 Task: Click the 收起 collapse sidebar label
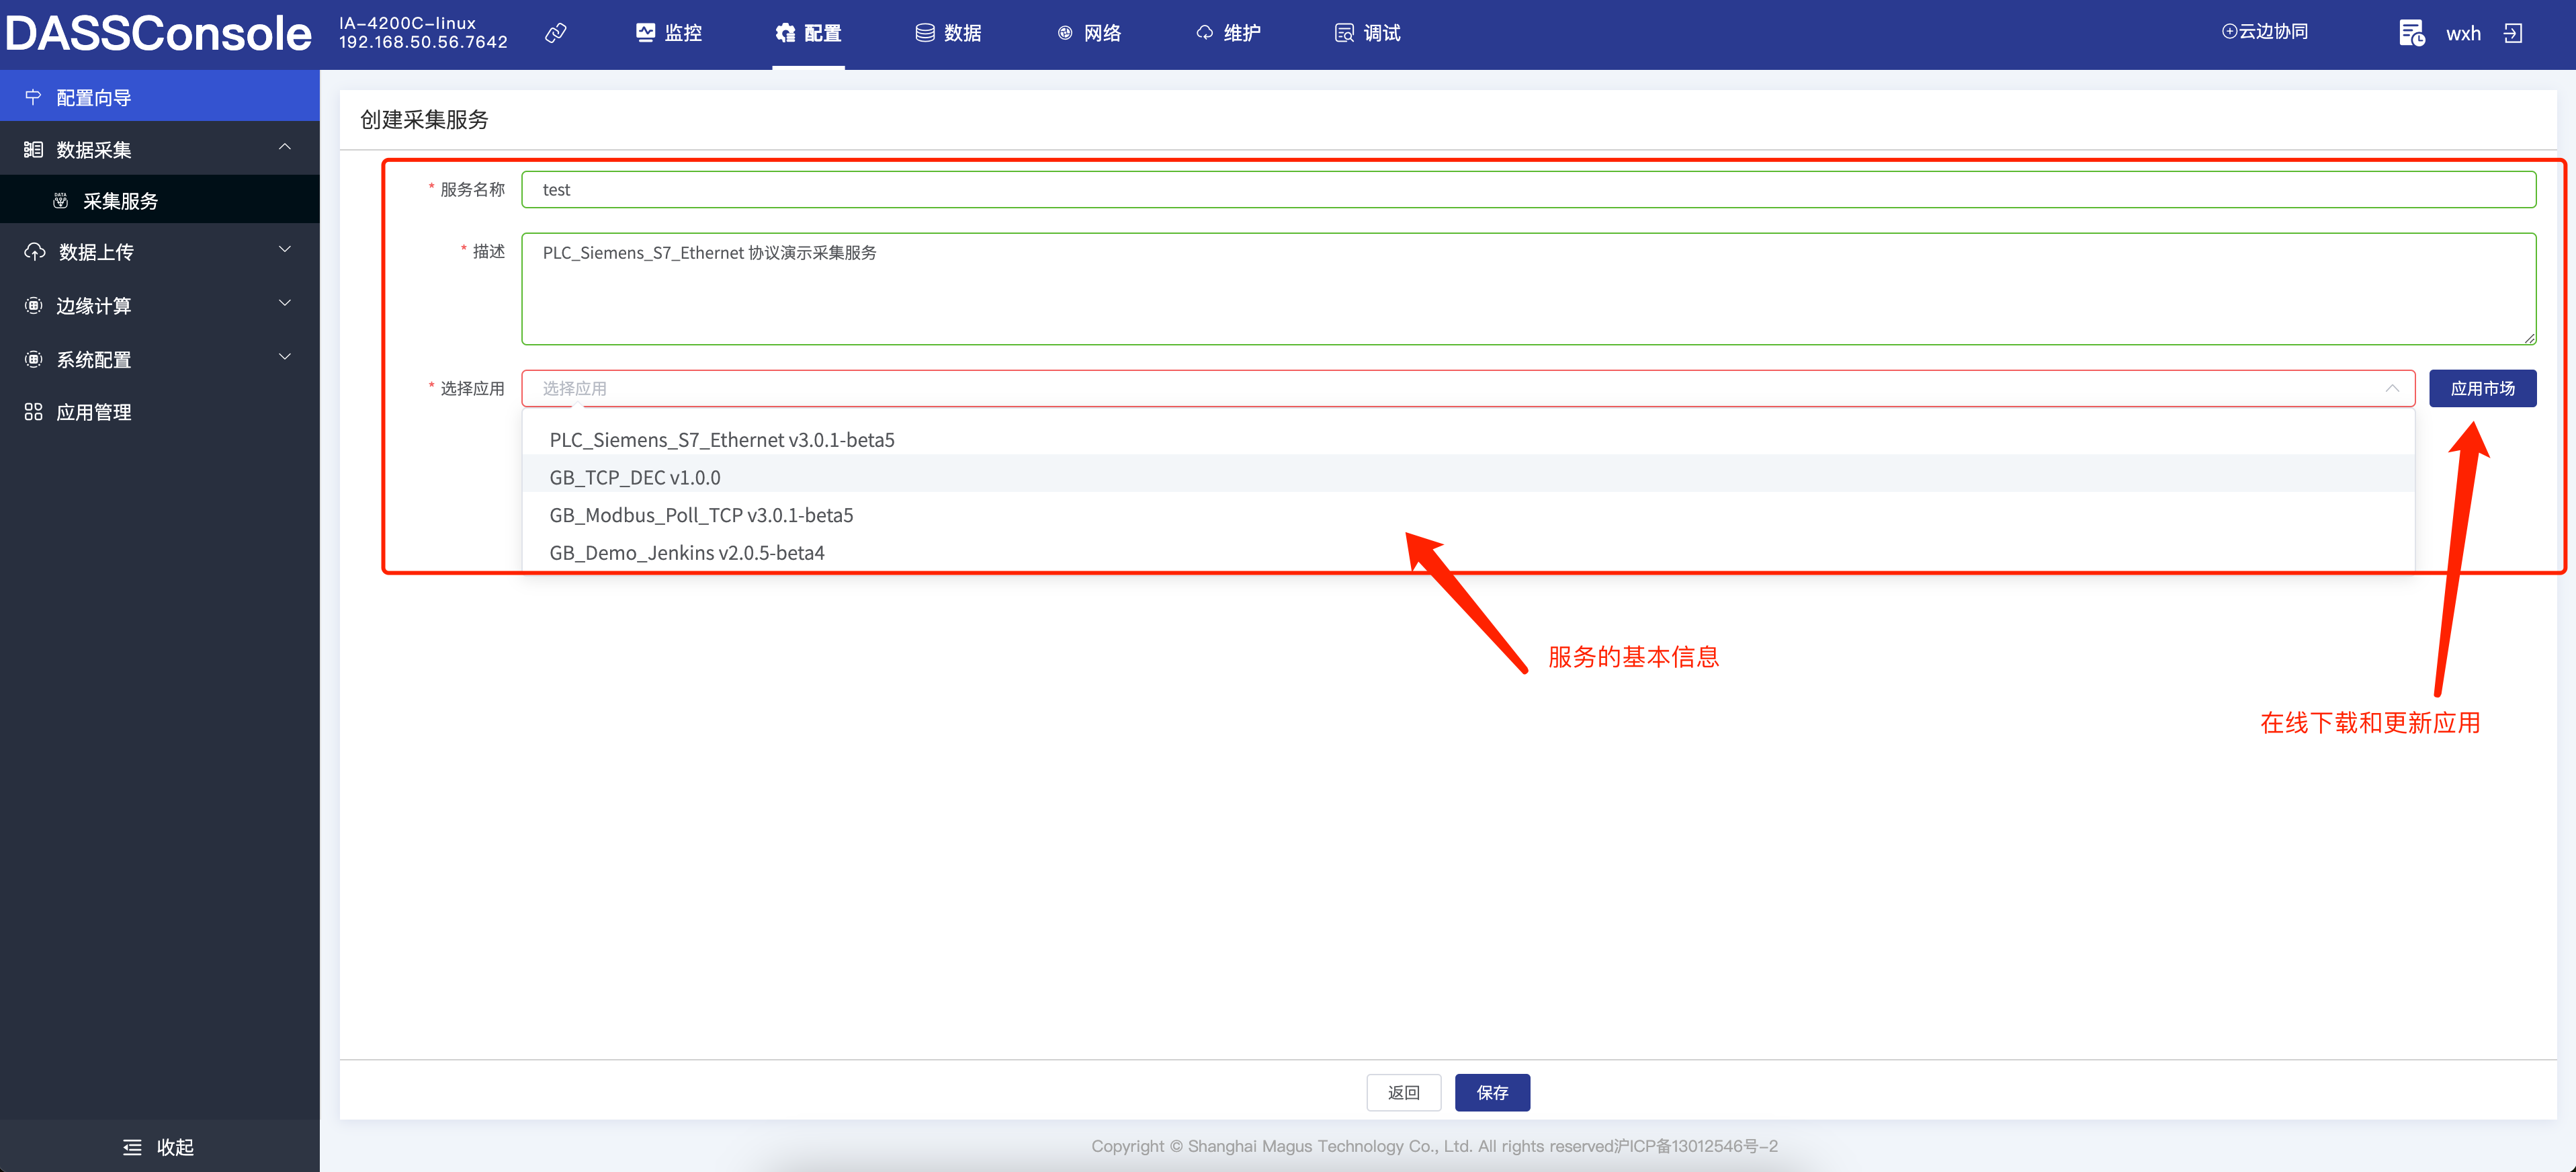tap(175, 1147)
